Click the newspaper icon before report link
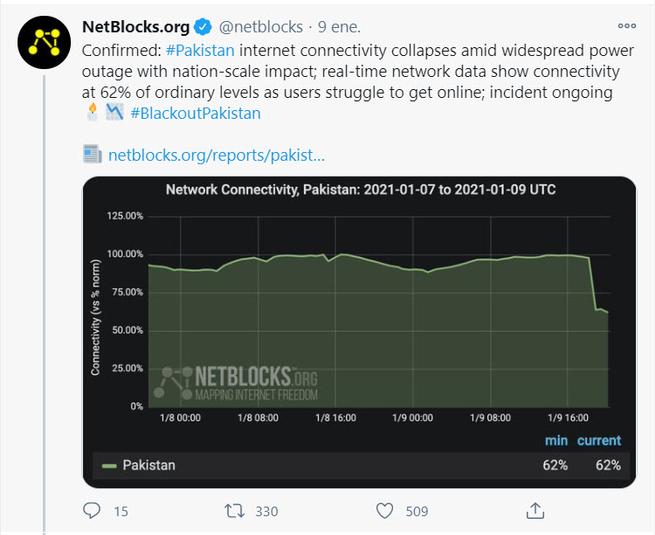The height and width of the screenshot is (535, 655). tap(92, 155)
